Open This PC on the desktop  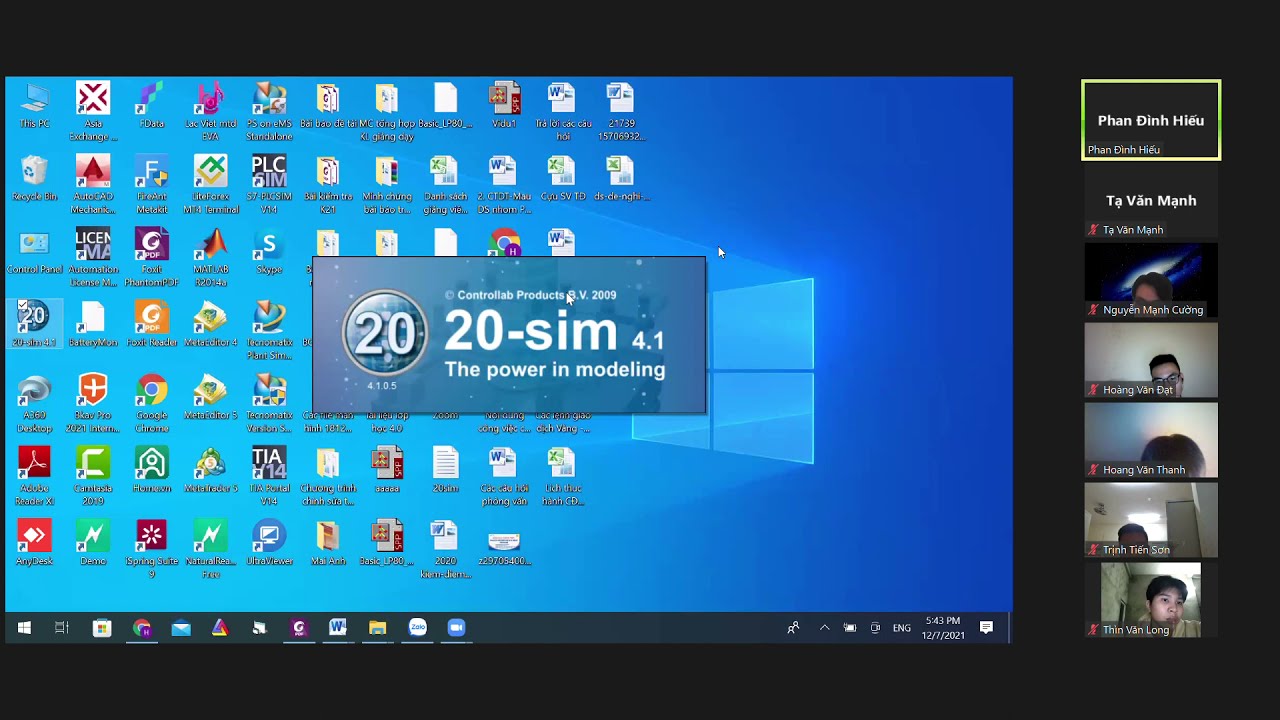(x=34, y=106)
